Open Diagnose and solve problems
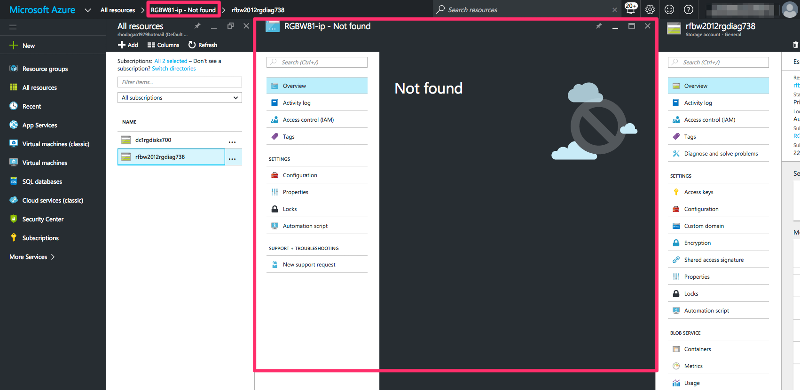This screenshot has height=390, width=800. tap(718, 154)
